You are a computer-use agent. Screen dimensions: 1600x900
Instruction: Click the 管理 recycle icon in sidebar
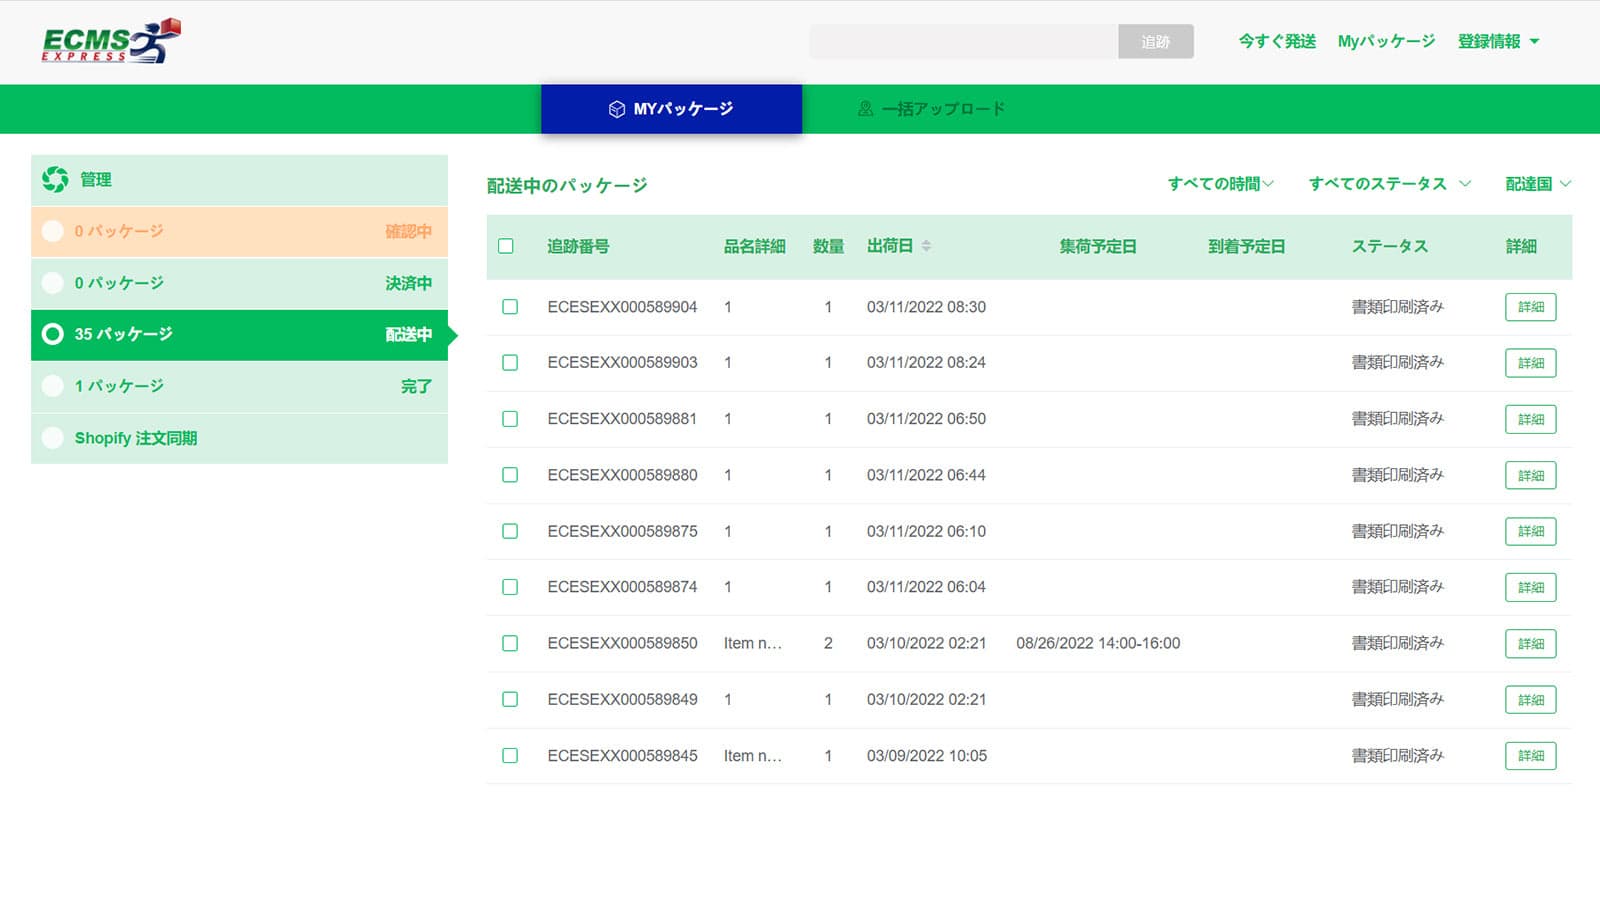click(56, 179)
